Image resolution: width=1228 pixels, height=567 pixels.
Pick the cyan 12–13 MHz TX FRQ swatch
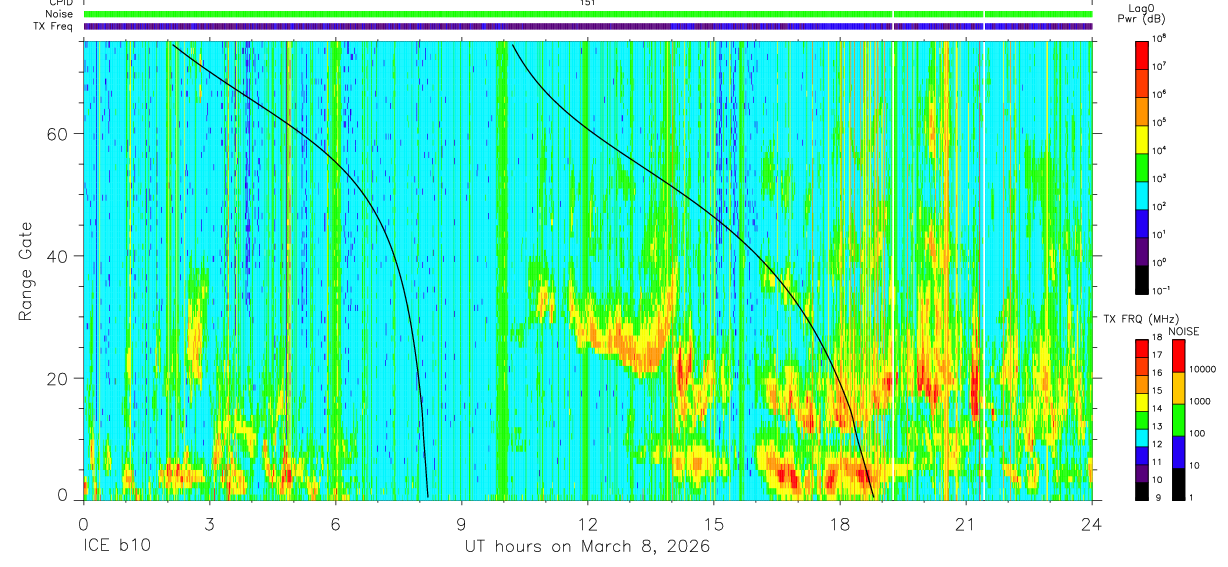1141,437
